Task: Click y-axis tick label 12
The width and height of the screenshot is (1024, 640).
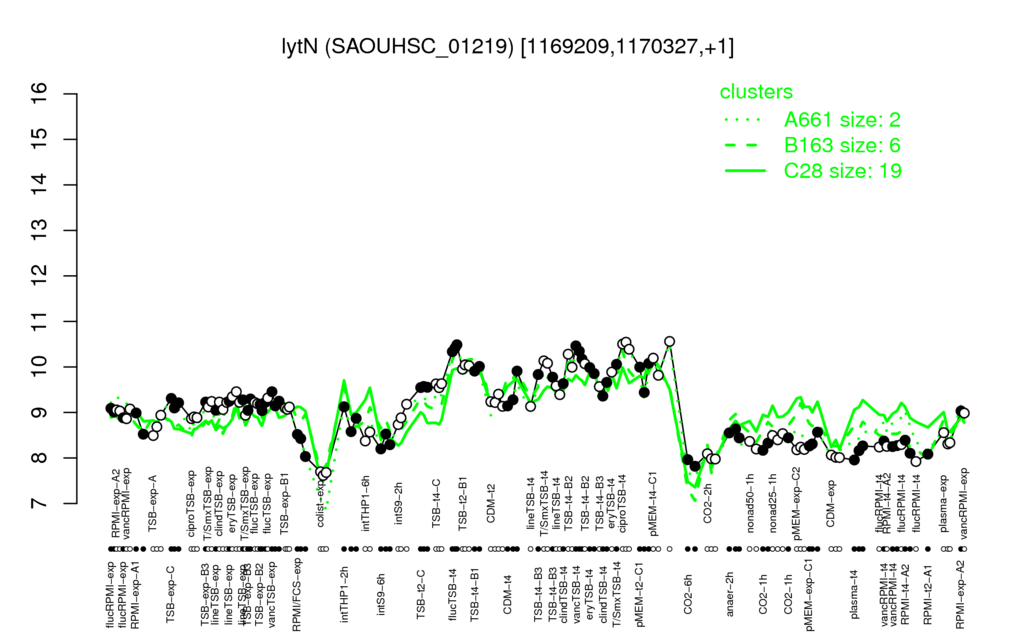Action: (x=40, y=276)
